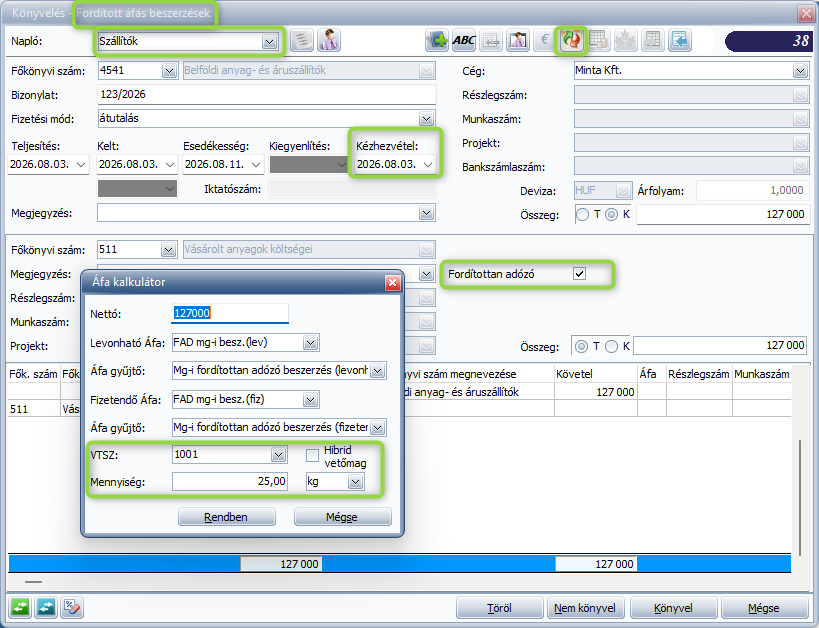Click the lower Összeg amount field
819x628 pixels.
[720, 346]
